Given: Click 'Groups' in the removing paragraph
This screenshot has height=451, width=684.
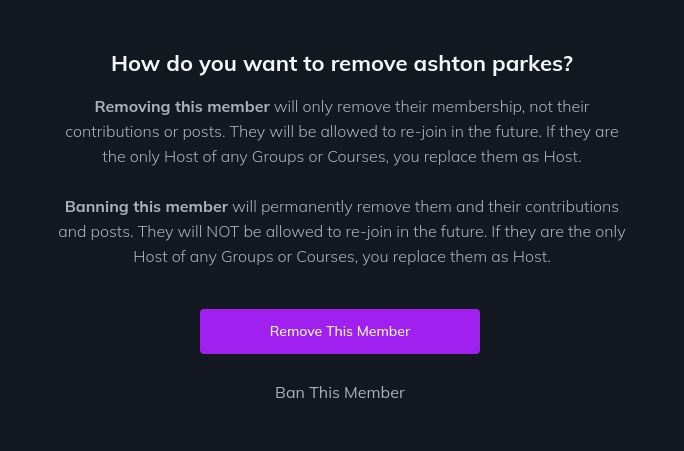Looking at the screenshot, I should click(x=278, y=156).
